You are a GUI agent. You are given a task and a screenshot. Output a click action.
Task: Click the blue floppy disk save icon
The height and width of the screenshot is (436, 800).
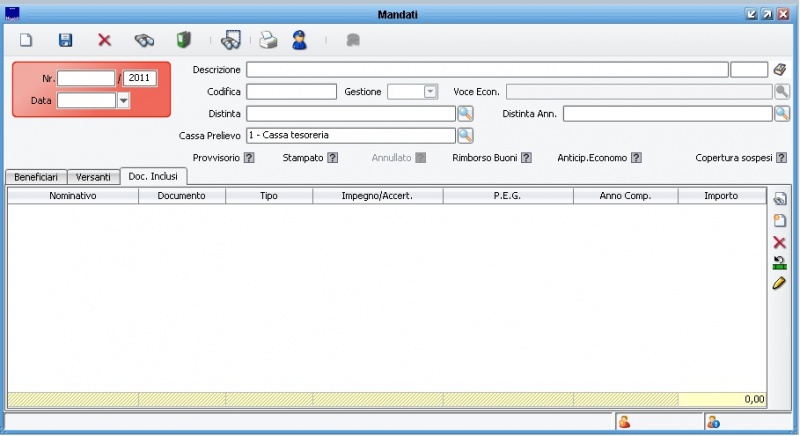point(66,40)
